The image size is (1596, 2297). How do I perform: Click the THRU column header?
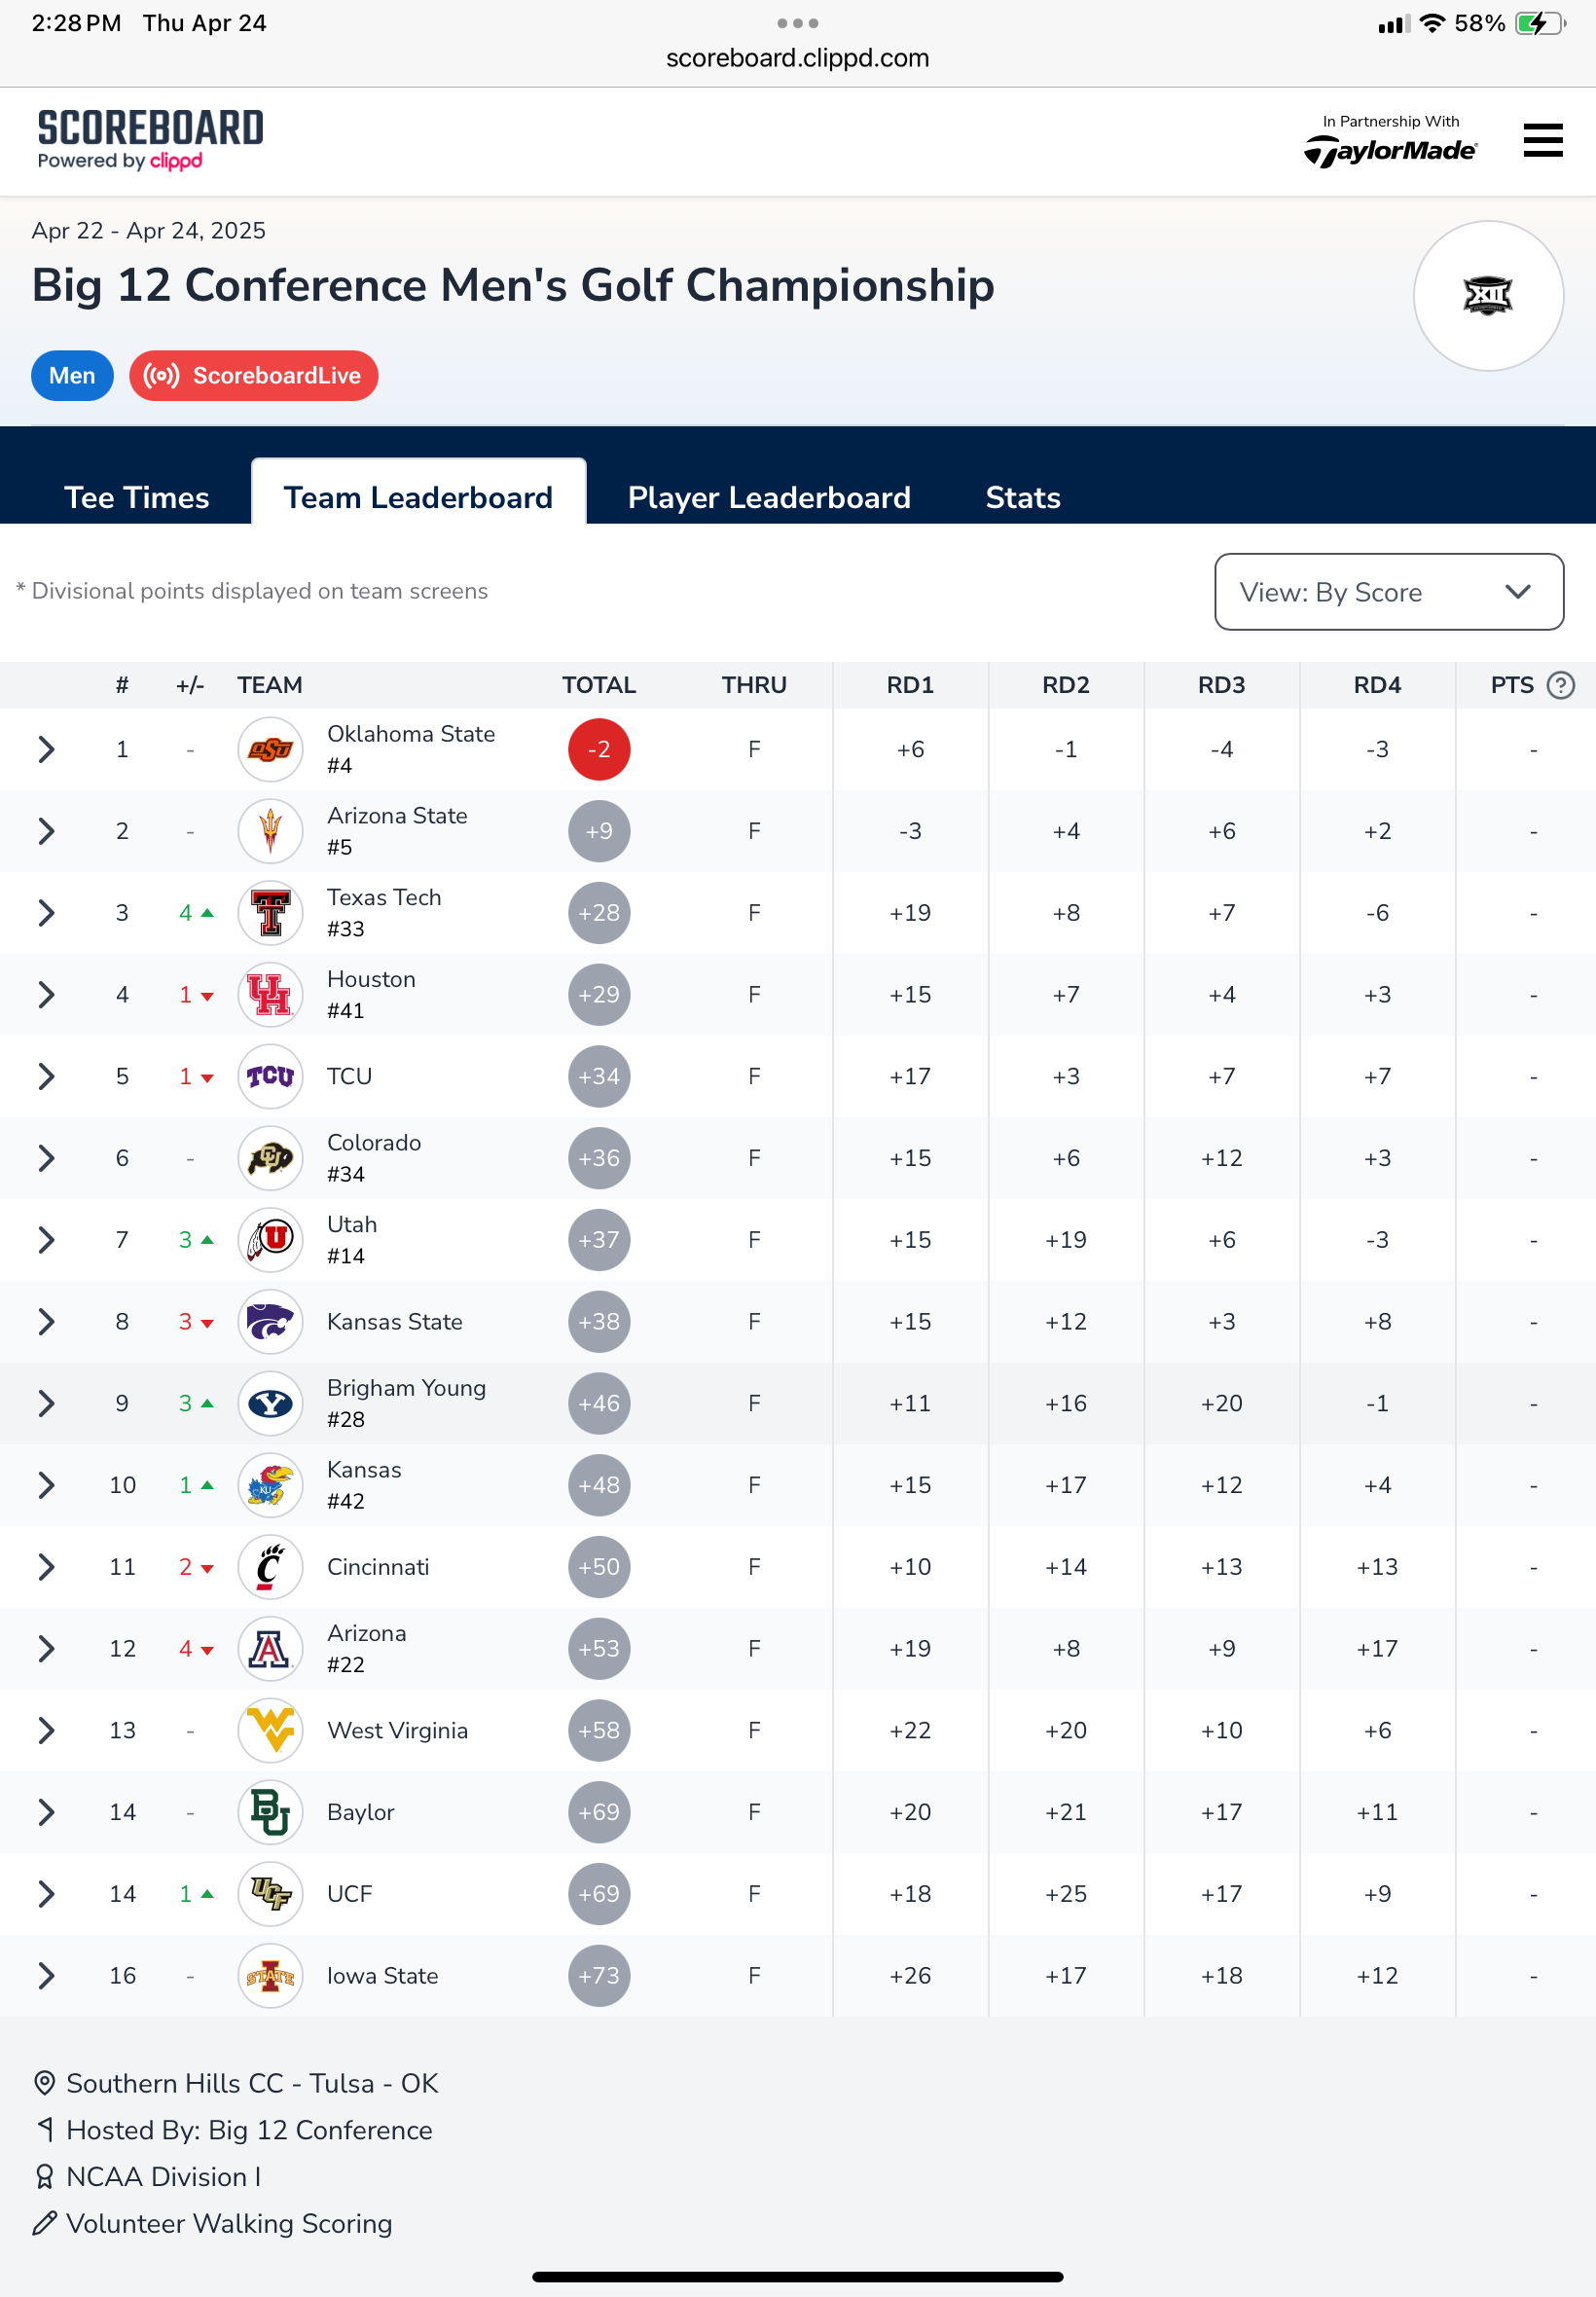tap(754, 685)
